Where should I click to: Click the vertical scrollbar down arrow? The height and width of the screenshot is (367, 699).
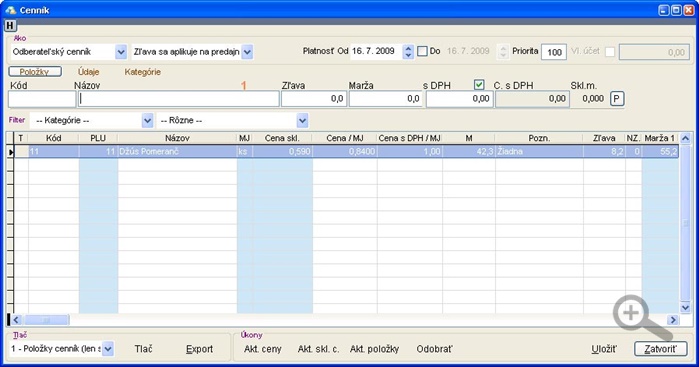coord(686,307)
